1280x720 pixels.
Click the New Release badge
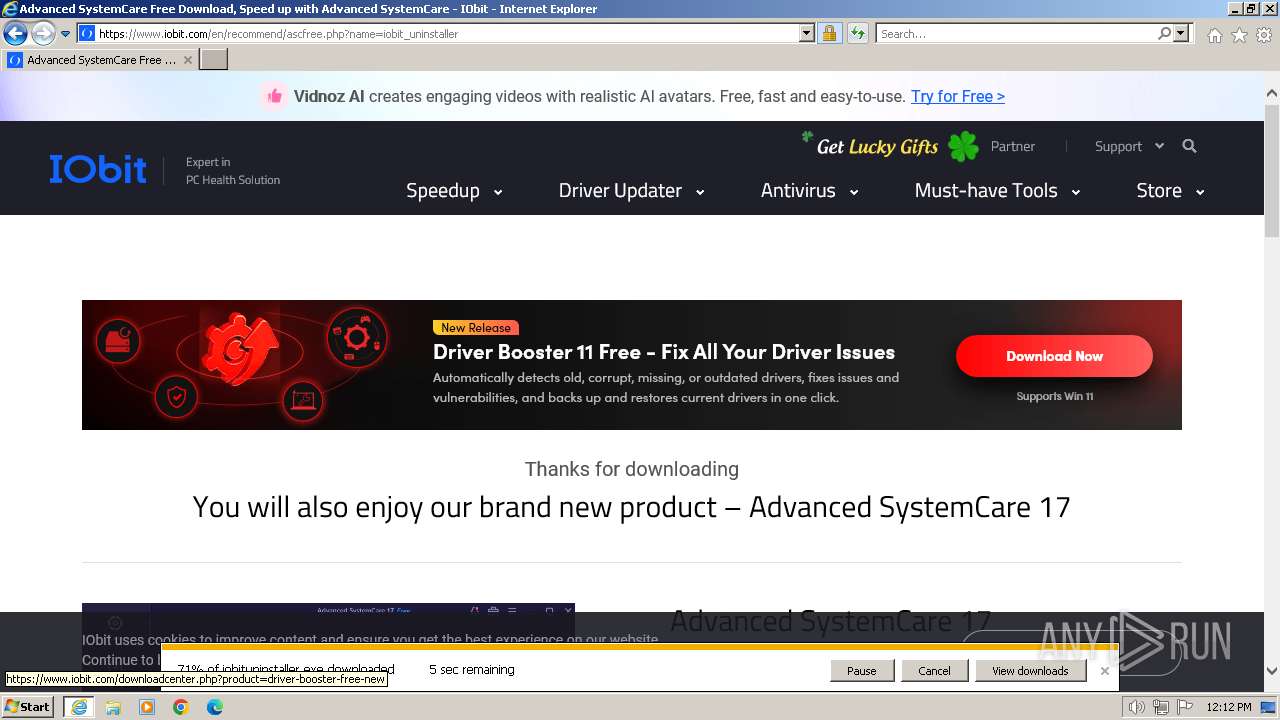pos(476,328)
